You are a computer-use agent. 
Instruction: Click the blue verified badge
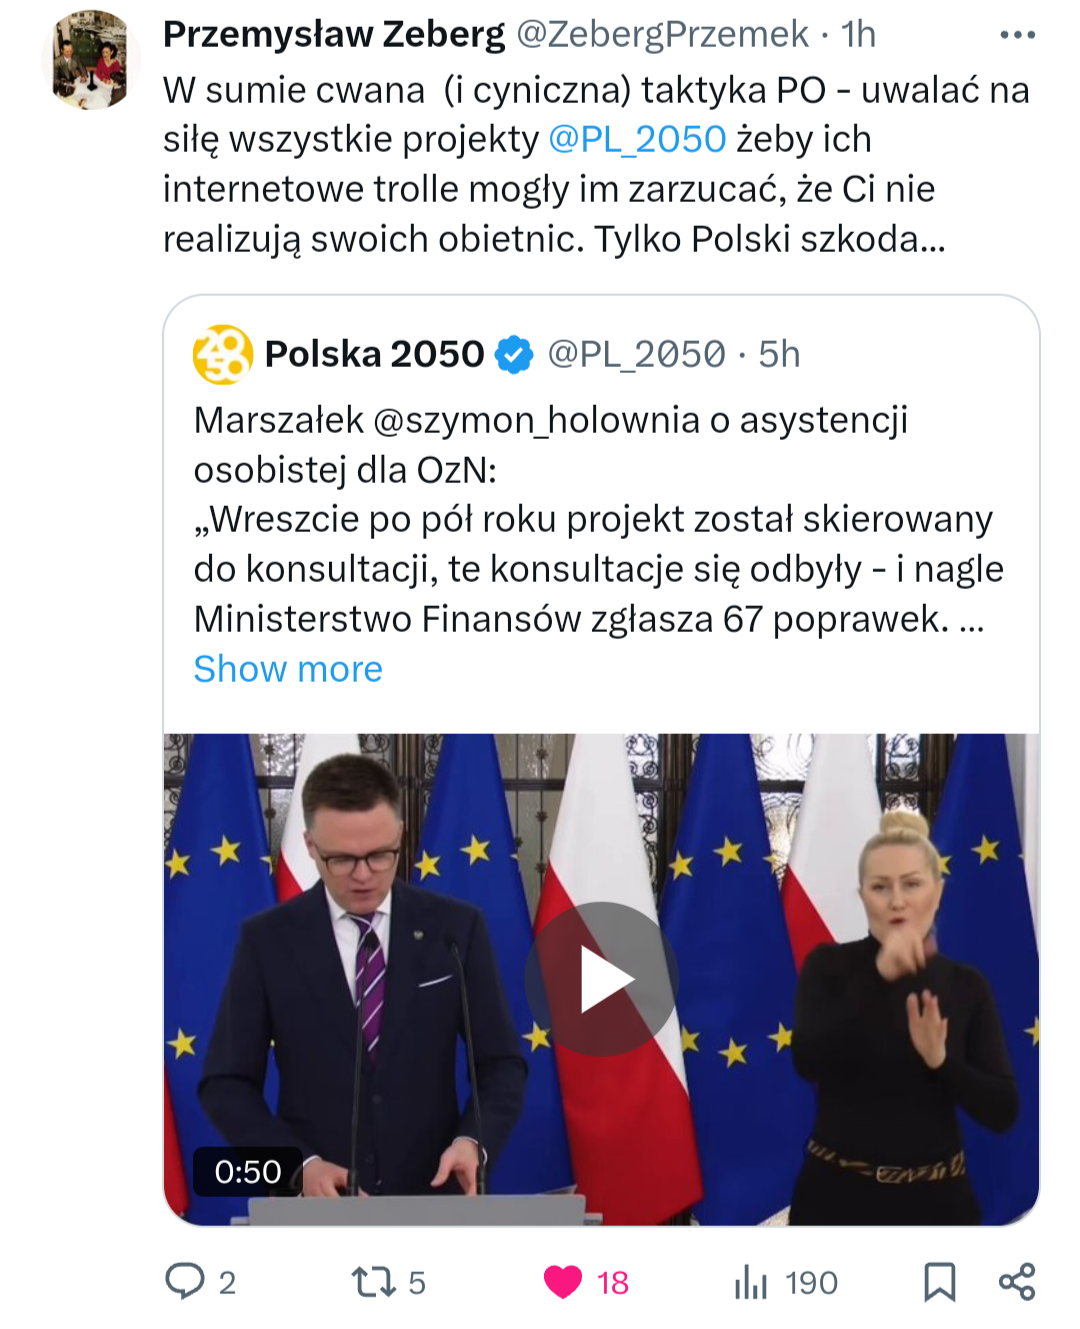[x=515, y=355]
